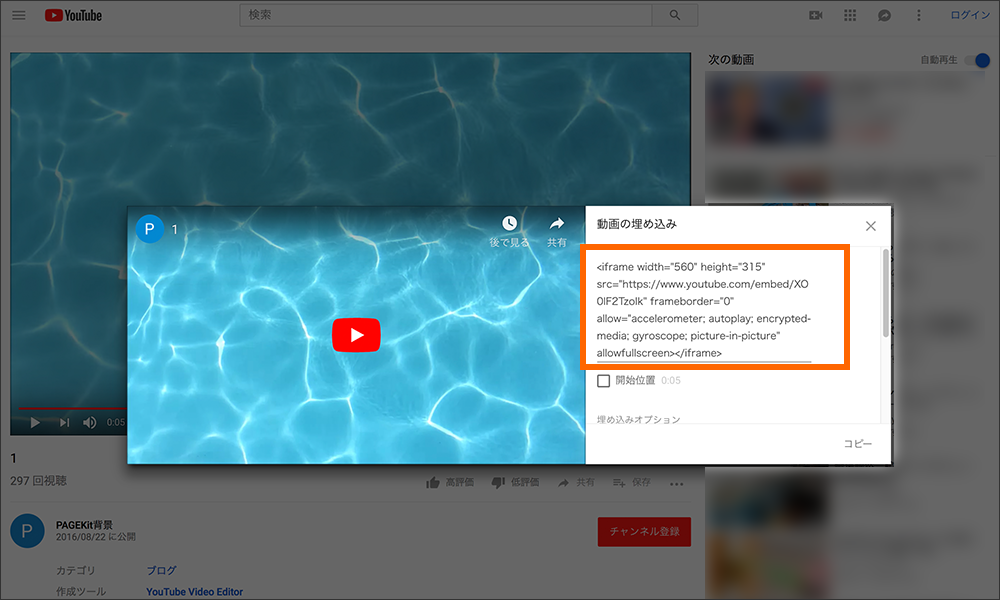Click the 共有 share button below video
The image size is (1000, 600).
[576, 483]
